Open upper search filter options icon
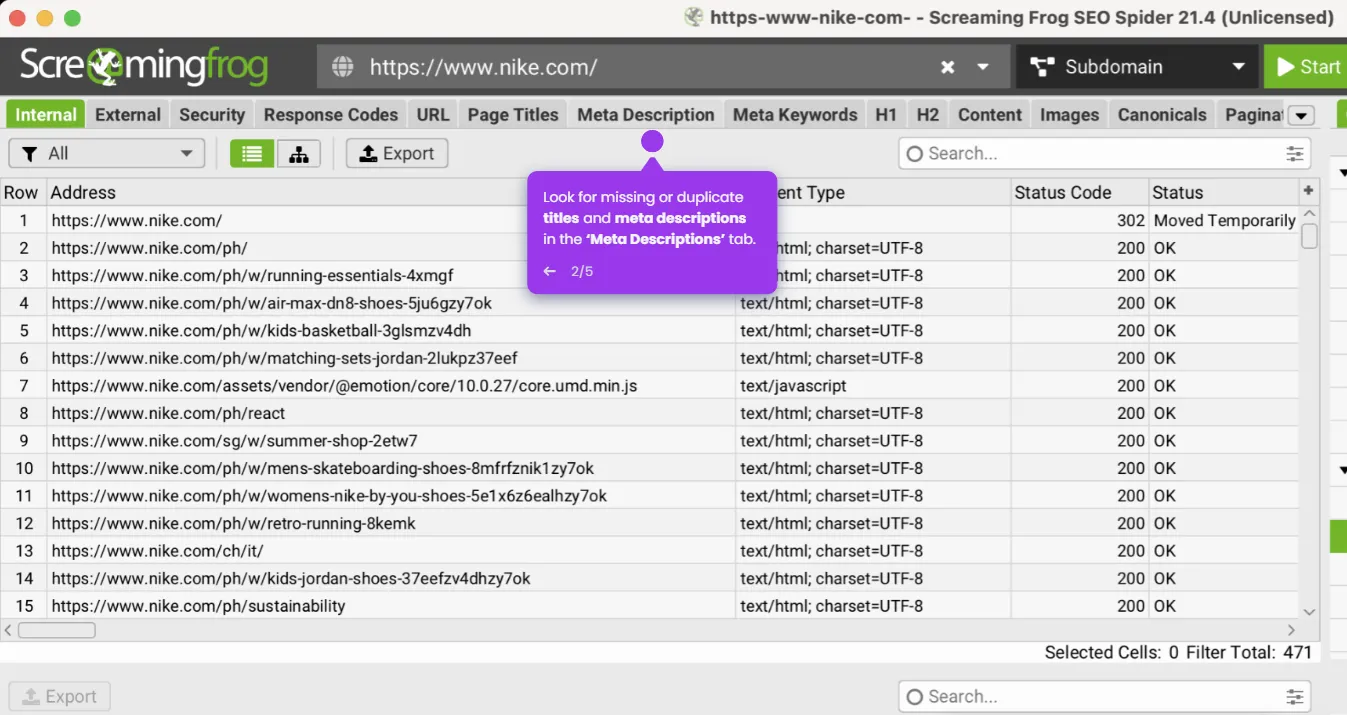 (x=1295, y=153)
